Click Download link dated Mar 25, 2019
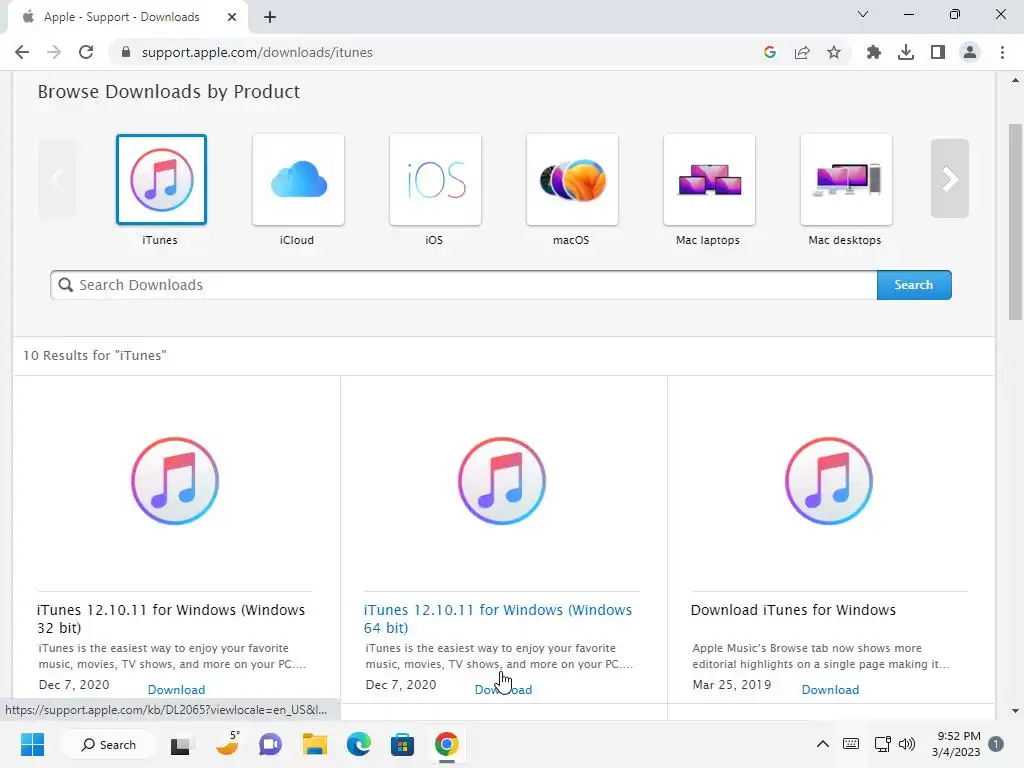This screenshot has width=1024, height=768. [x=830, y=690]
